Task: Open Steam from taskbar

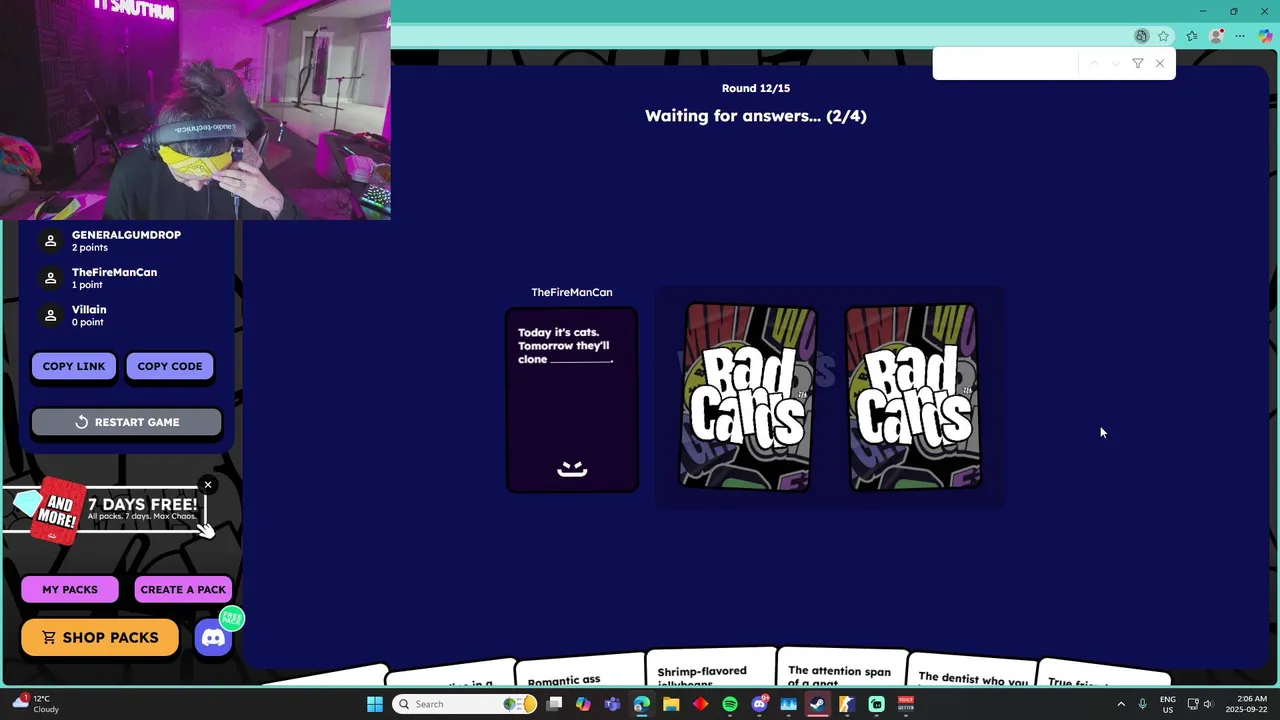Action: pos(817,704)
